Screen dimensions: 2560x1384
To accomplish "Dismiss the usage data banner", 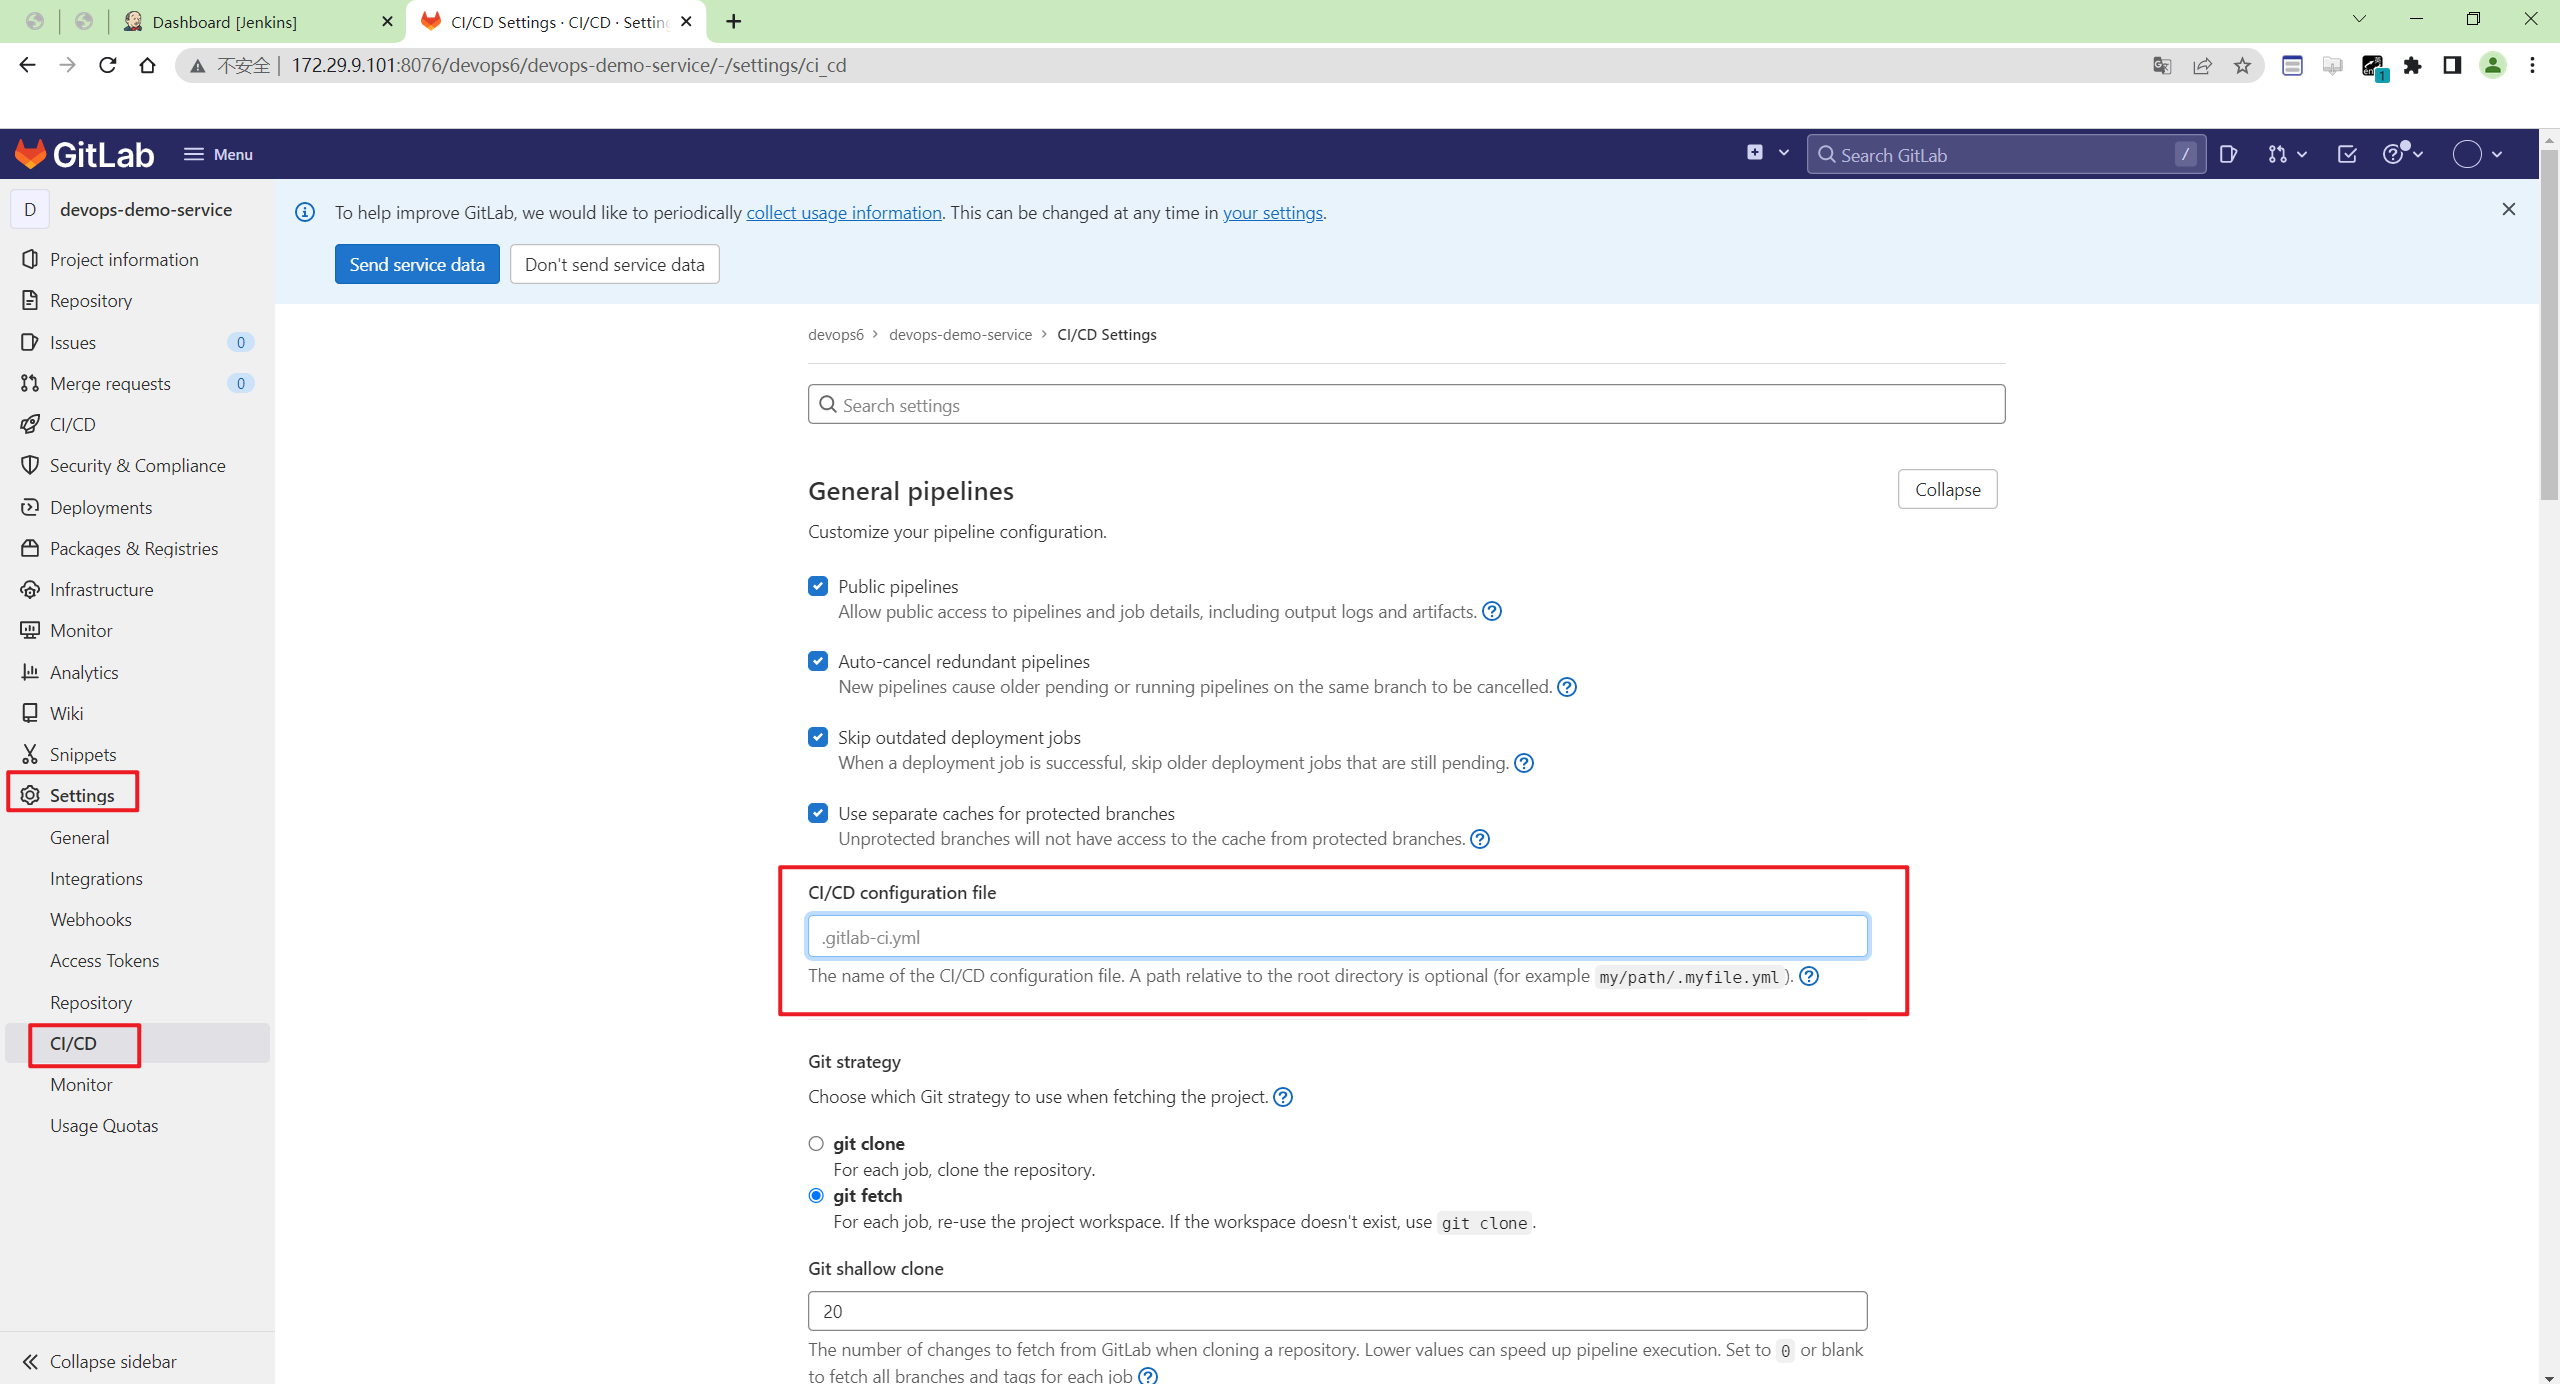I will pos(2508,209).
